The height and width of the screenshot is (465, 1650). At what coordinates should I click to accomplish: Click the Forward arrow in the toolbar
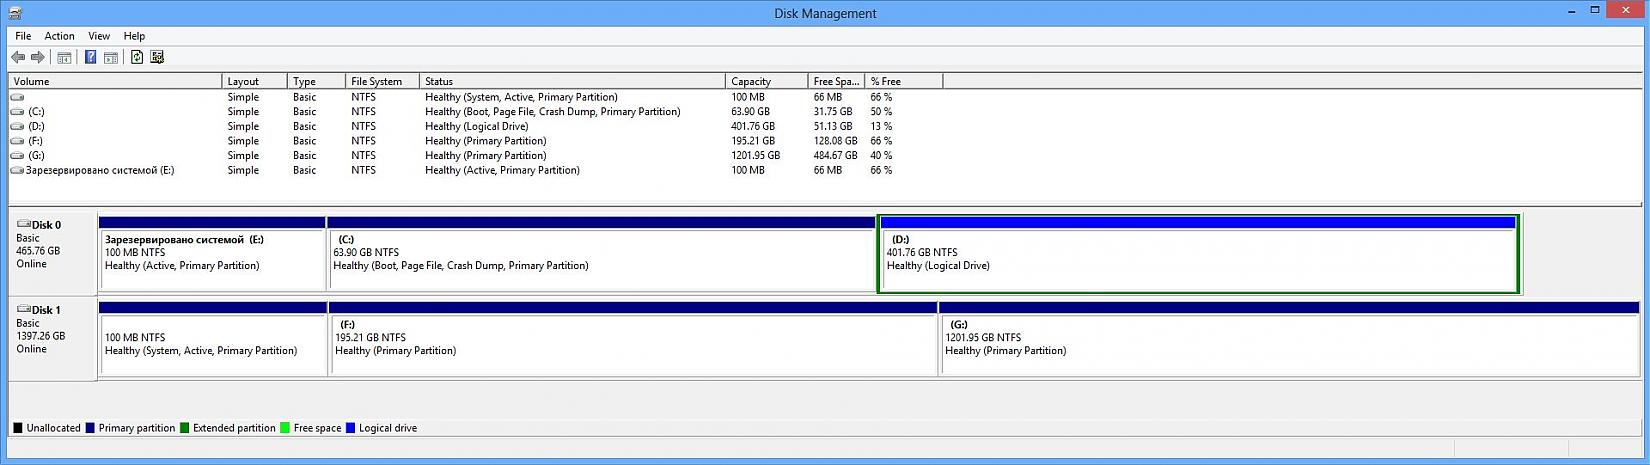tap(38, 58)
